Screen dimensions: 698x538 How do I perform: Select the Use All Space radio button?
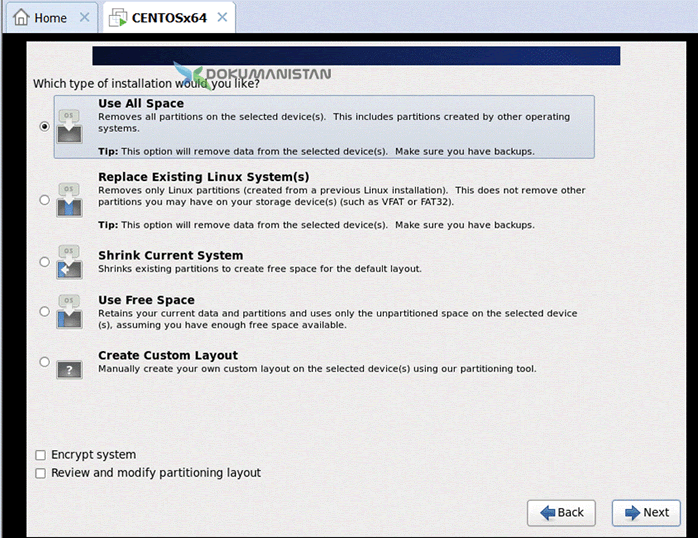pyautogui.click(x=44, y=126)
